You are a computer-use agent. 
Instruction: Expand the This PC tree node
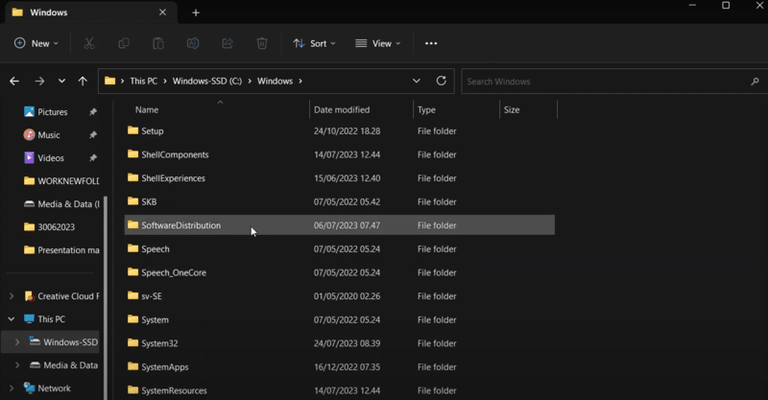11,319
